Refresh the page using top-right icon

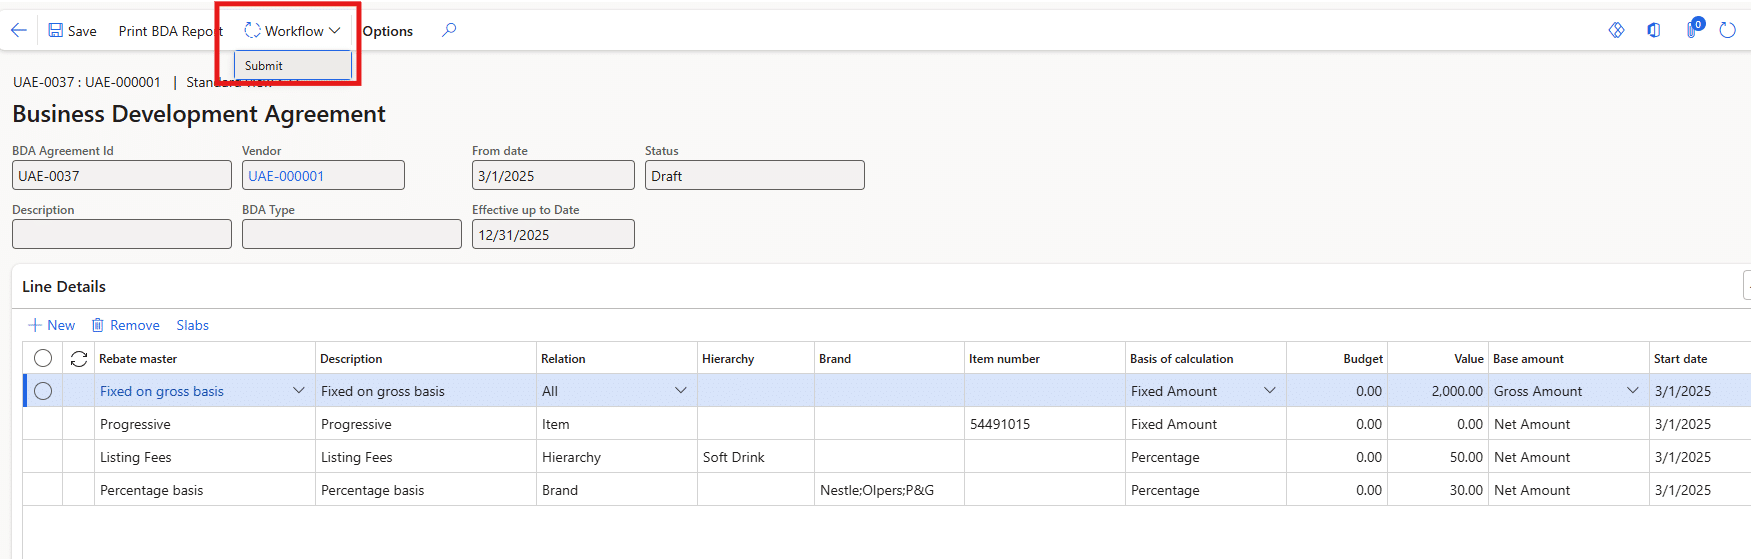tap(1727, 30)
